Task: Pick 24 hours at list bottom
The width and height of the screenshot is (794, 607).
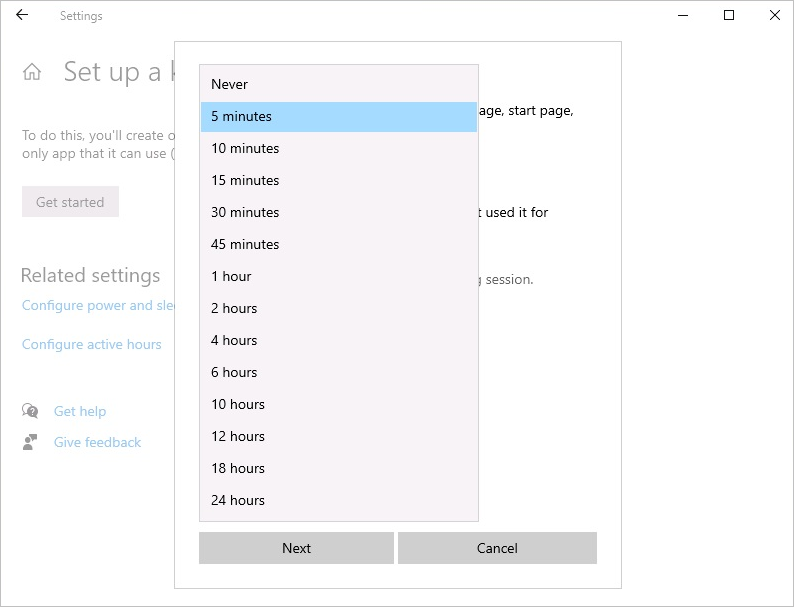Action: [x=339, y=500]
